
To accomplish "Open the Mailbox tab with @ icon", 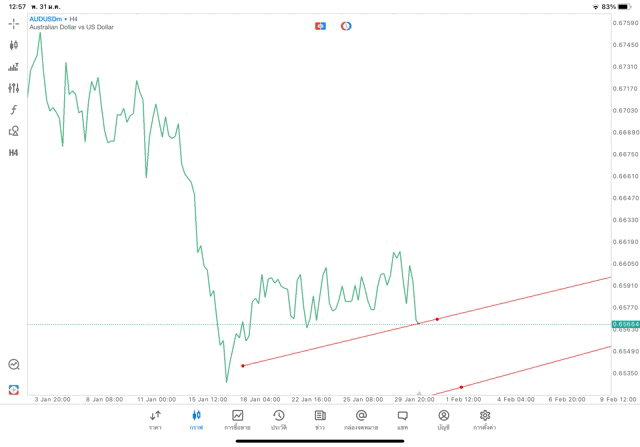I will (361, 419).
